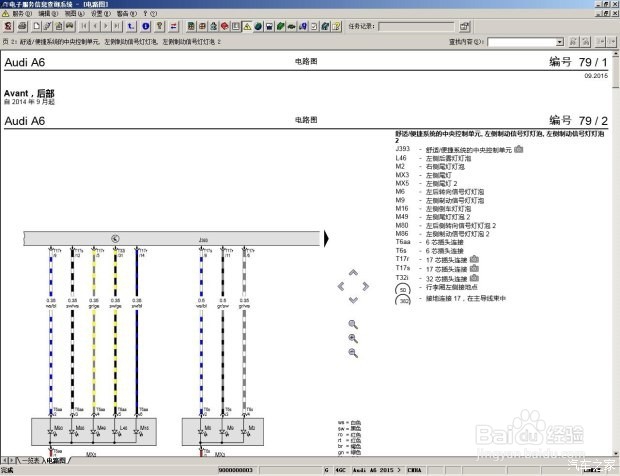620x476 pixels.
Task: Click the blue circular info toolbar icon
Action: pos(146,26)
